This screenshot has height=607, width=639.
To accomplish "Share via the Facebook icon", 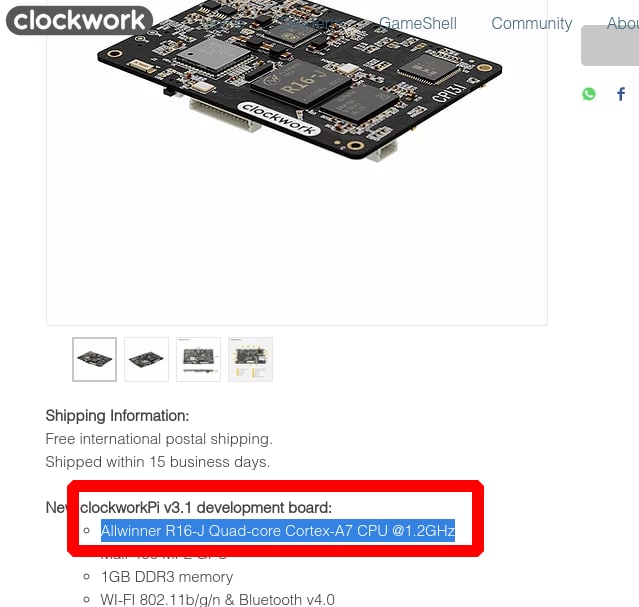I will (x=621, y=94).
